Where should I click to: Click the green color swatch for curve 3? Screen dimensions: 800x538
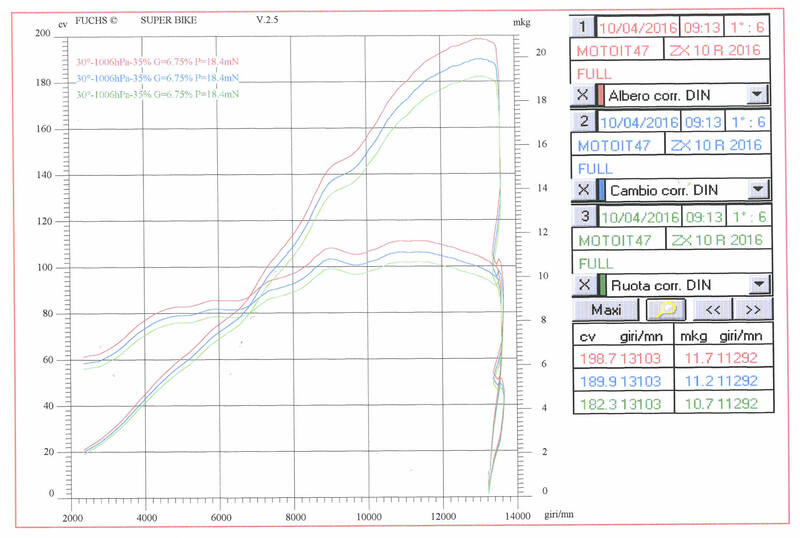point(600,285)
